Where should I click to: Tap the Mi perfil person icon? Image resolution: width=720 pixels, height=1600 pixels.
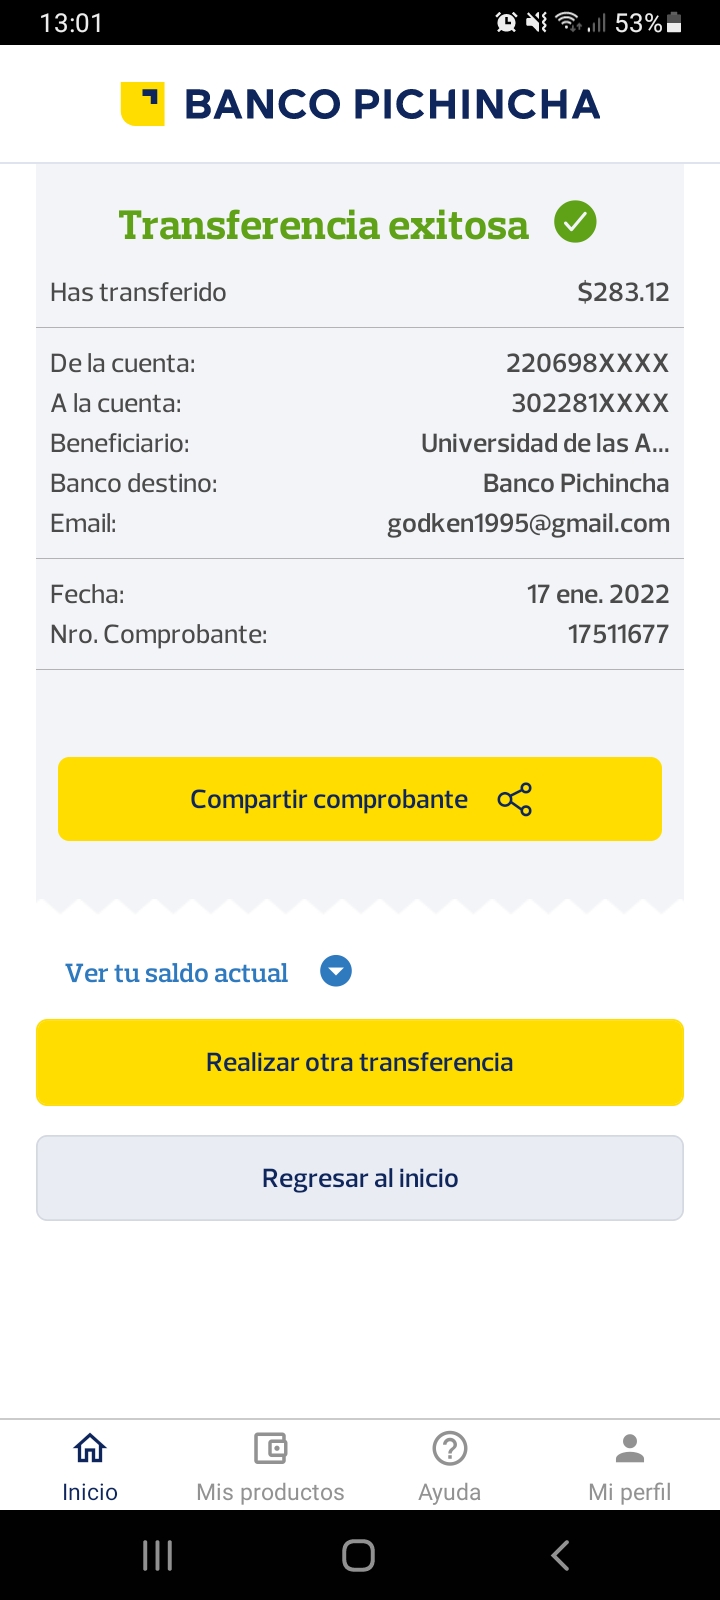(x=630, y=1448)
